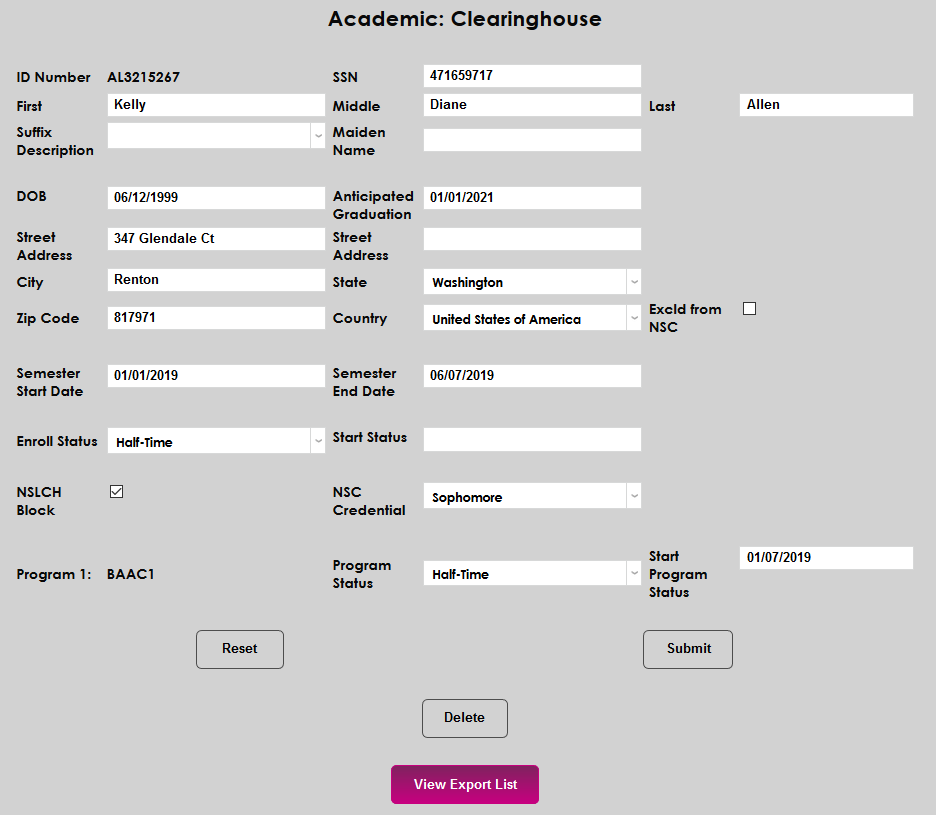Click the Semester Start Date field
Screen dimensions: 936x815
pos(215,375)
